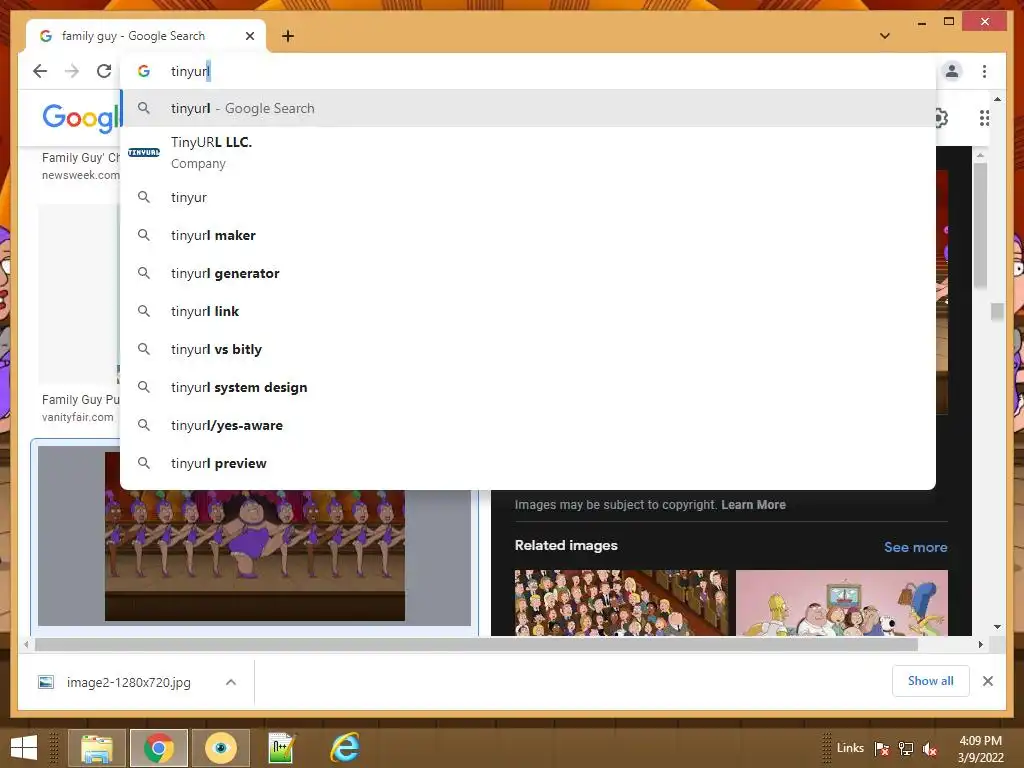Open the yellow eye app on taskbar
Viewport: 1024px width, 768px height.
pyautogui.click(x=221, y=748)
